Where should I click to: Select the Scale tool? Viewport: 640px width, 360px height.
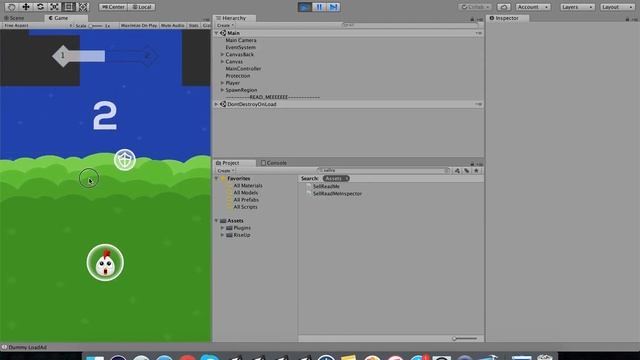tap(54, 7)
